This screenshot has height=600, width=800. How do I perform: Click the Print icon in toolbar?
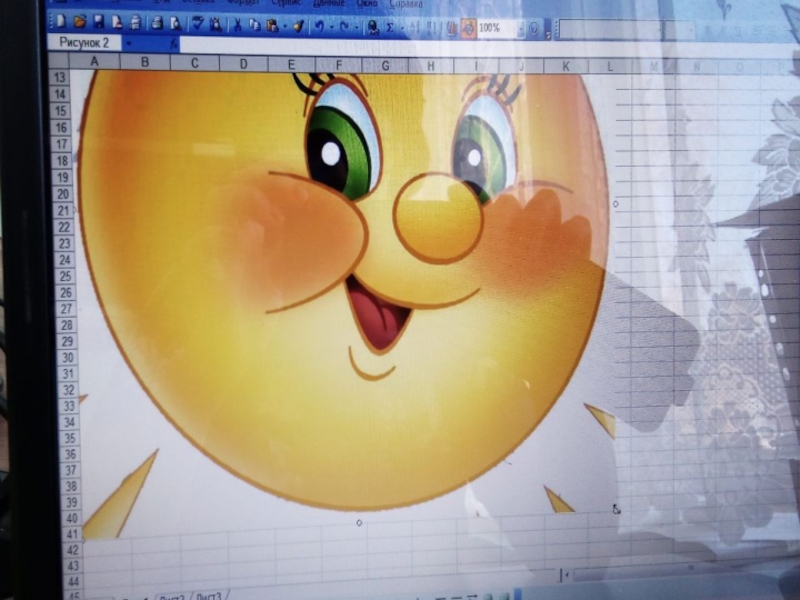pyautogui.click(x=158, y=23)
